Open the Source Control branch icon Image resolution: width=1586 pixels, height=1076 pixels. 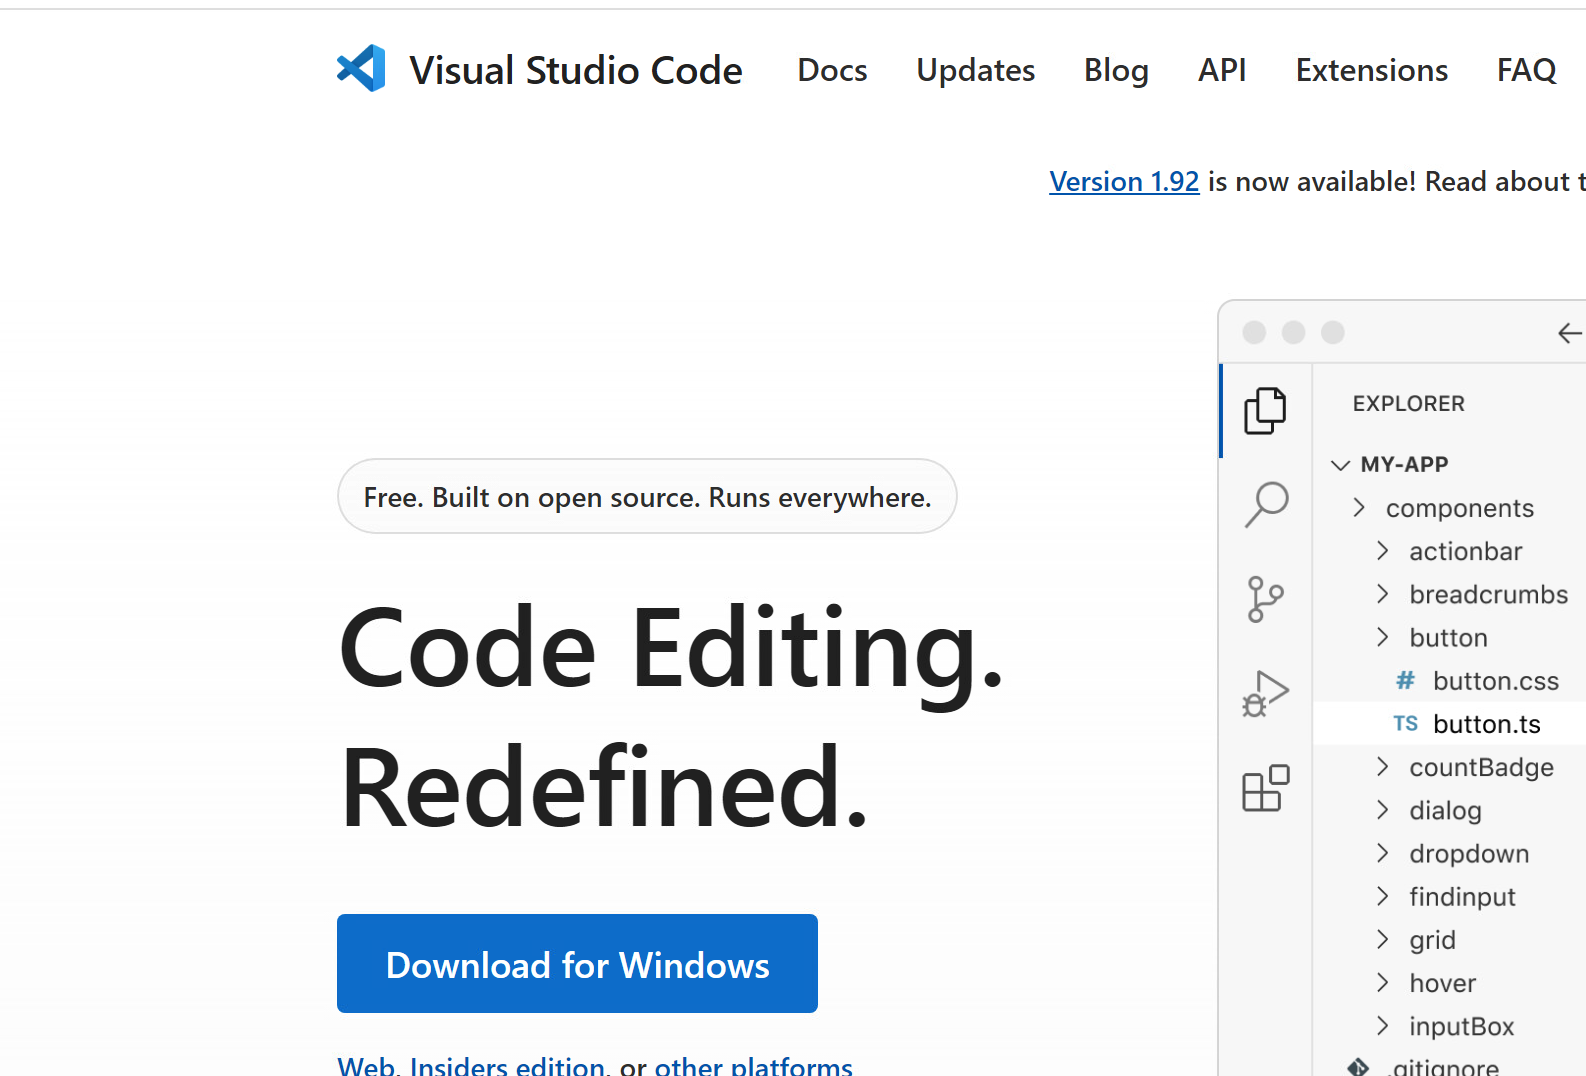pos(1265,599)
